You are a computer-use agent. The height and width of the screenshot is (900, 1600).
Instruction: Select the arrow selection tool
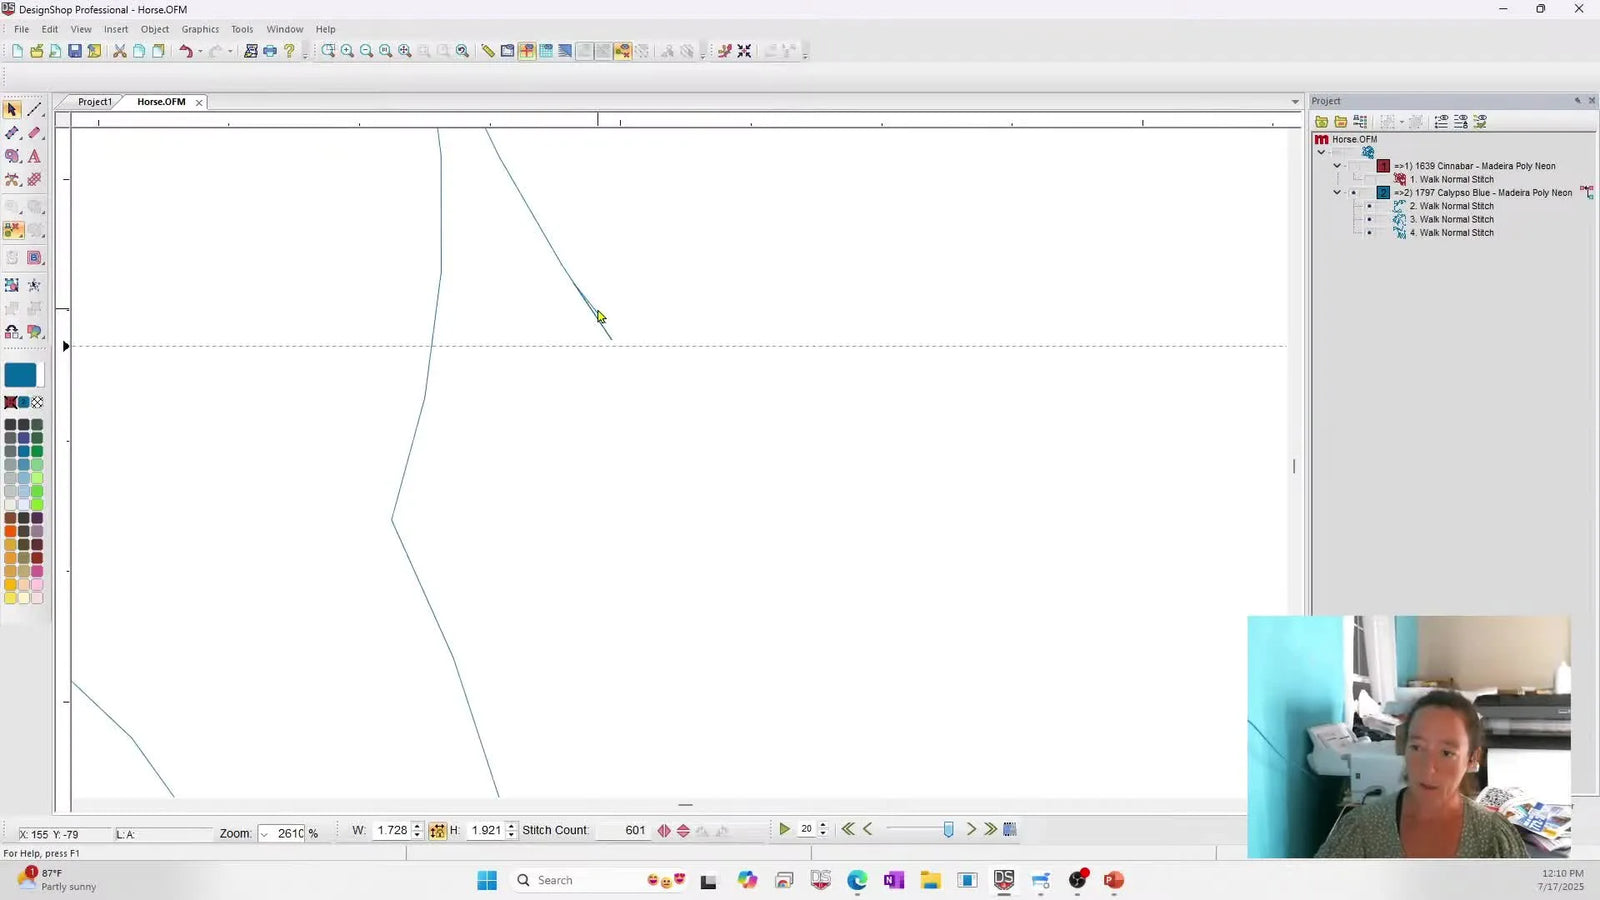(x=12, y=109)
